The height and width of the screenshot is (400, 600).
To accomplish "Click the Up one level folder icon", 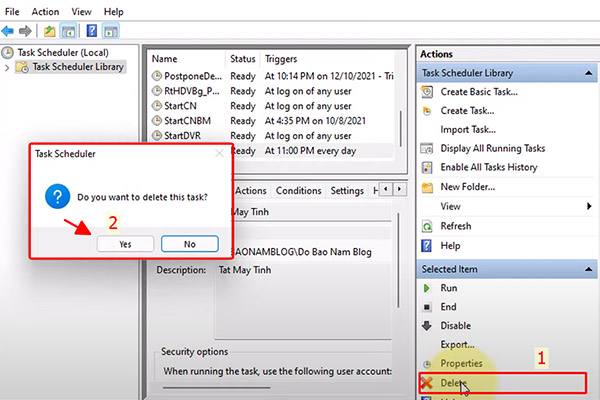I will tap(49, 31).
